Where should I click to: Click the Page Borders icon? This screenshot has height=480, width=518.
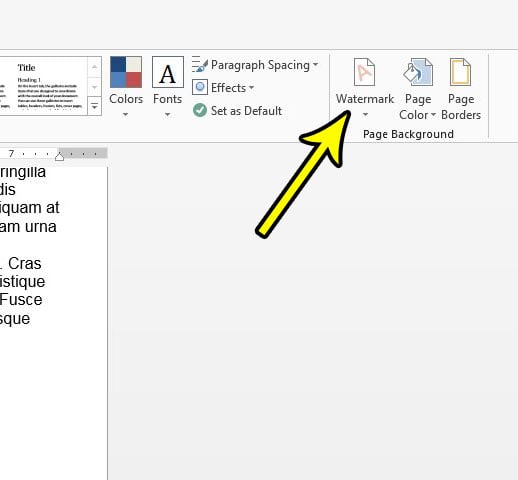(460, 72)
